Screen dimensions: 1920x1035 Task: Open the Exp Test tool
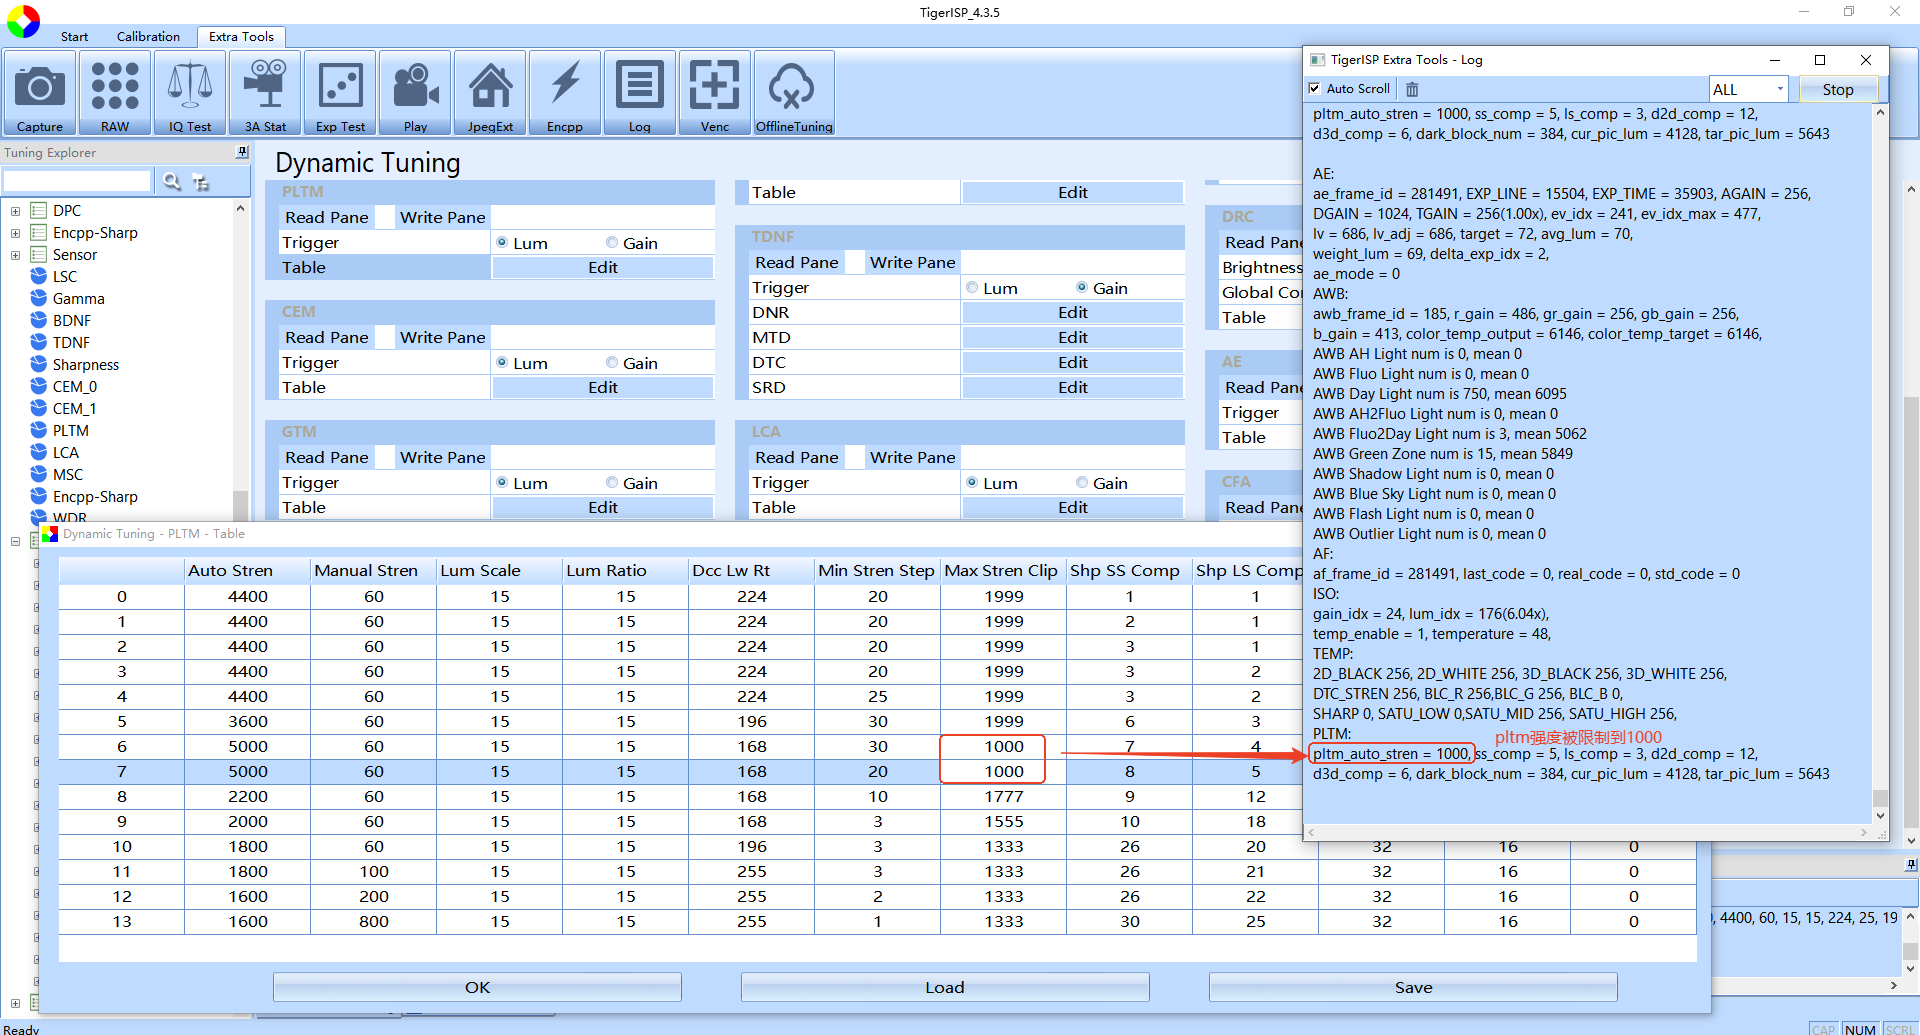tap(340, 93)
